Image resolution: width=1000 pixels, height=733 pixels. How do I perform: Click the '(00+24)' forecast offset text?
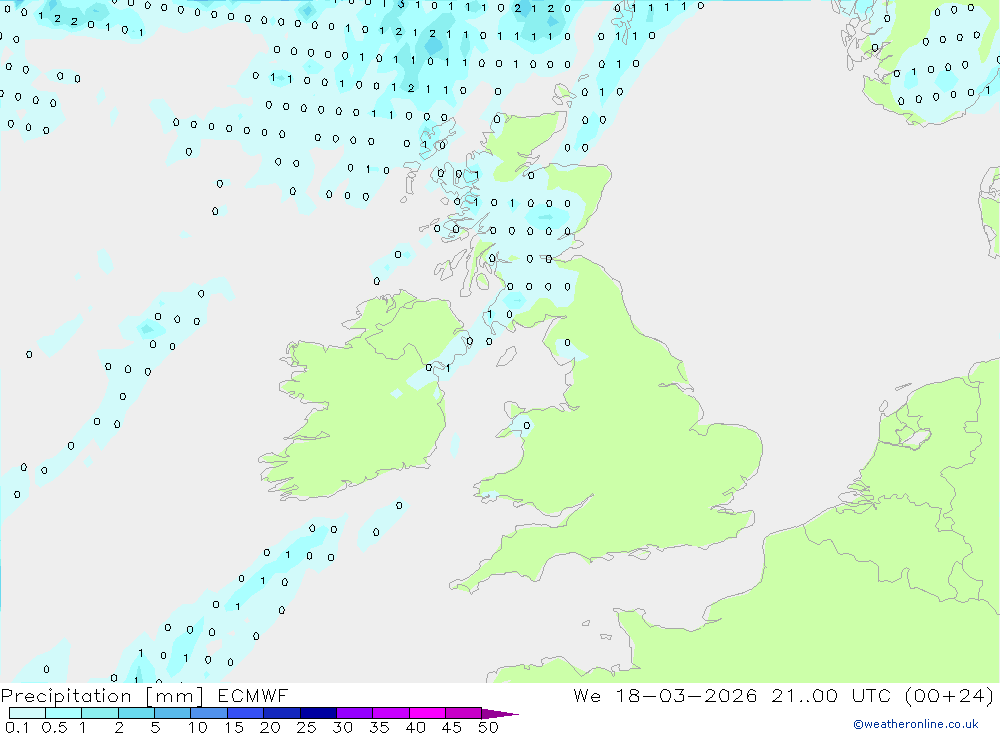[x=949, y=695]
